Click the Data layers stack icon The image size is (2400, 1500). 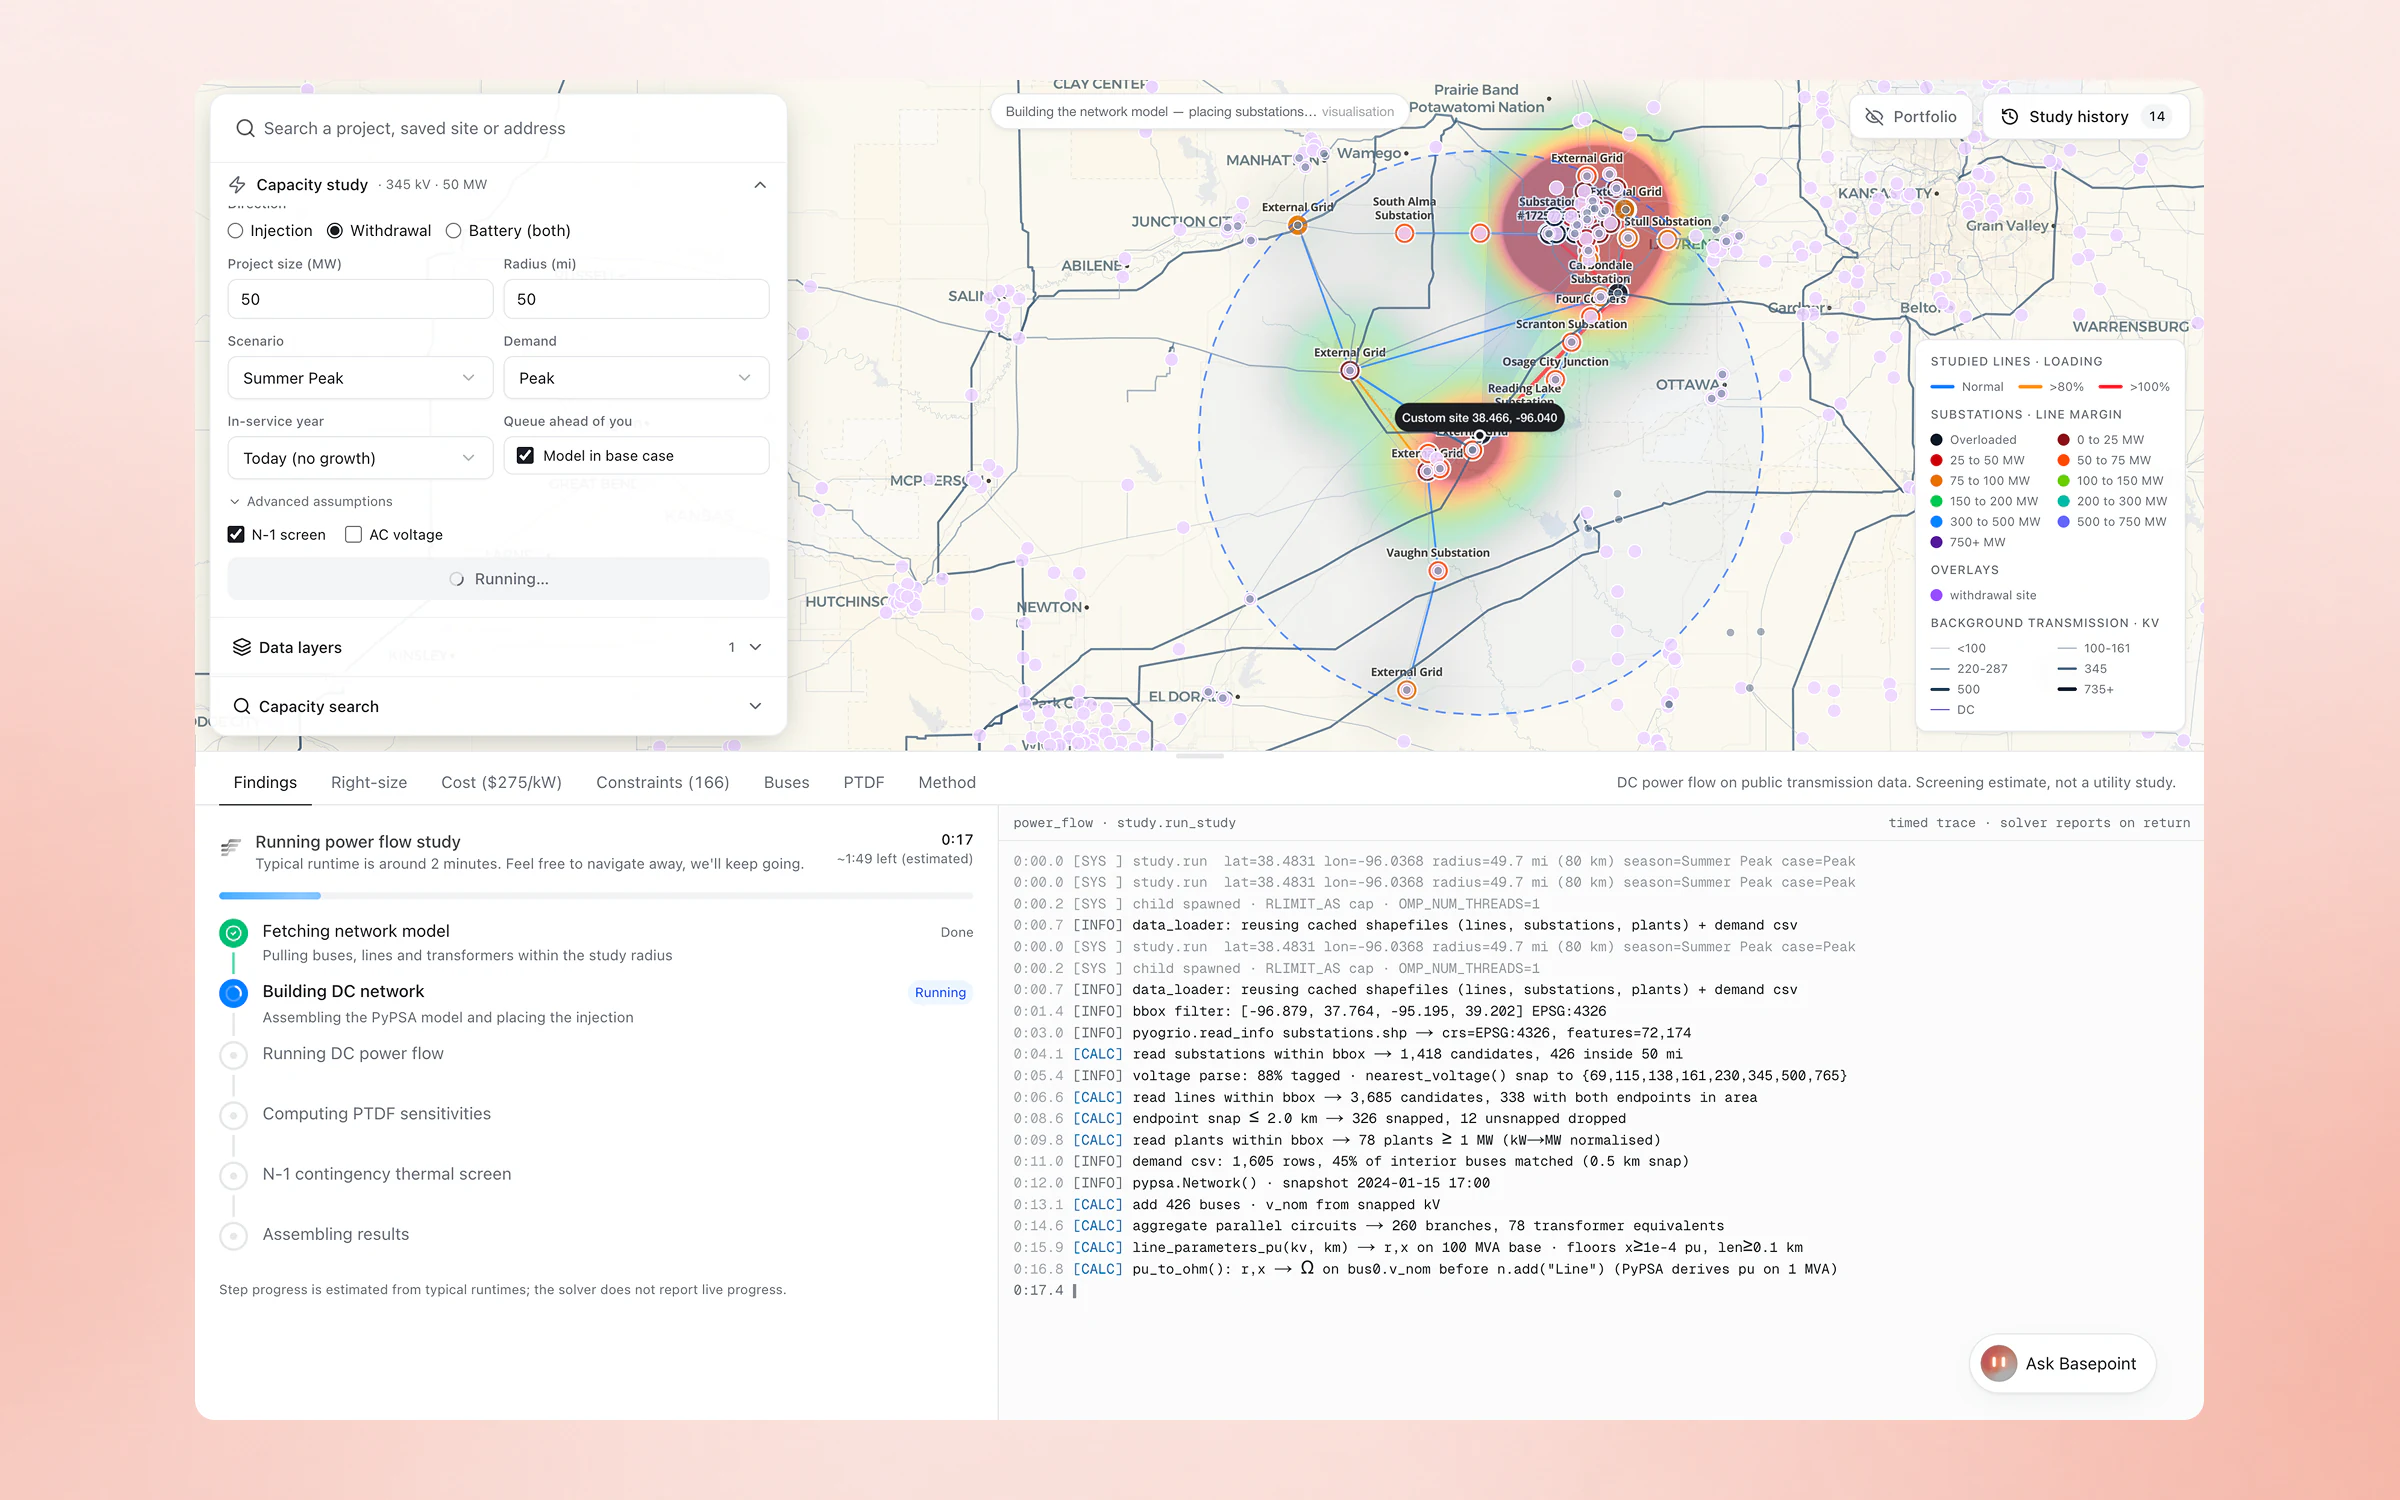tap(241, 647)
